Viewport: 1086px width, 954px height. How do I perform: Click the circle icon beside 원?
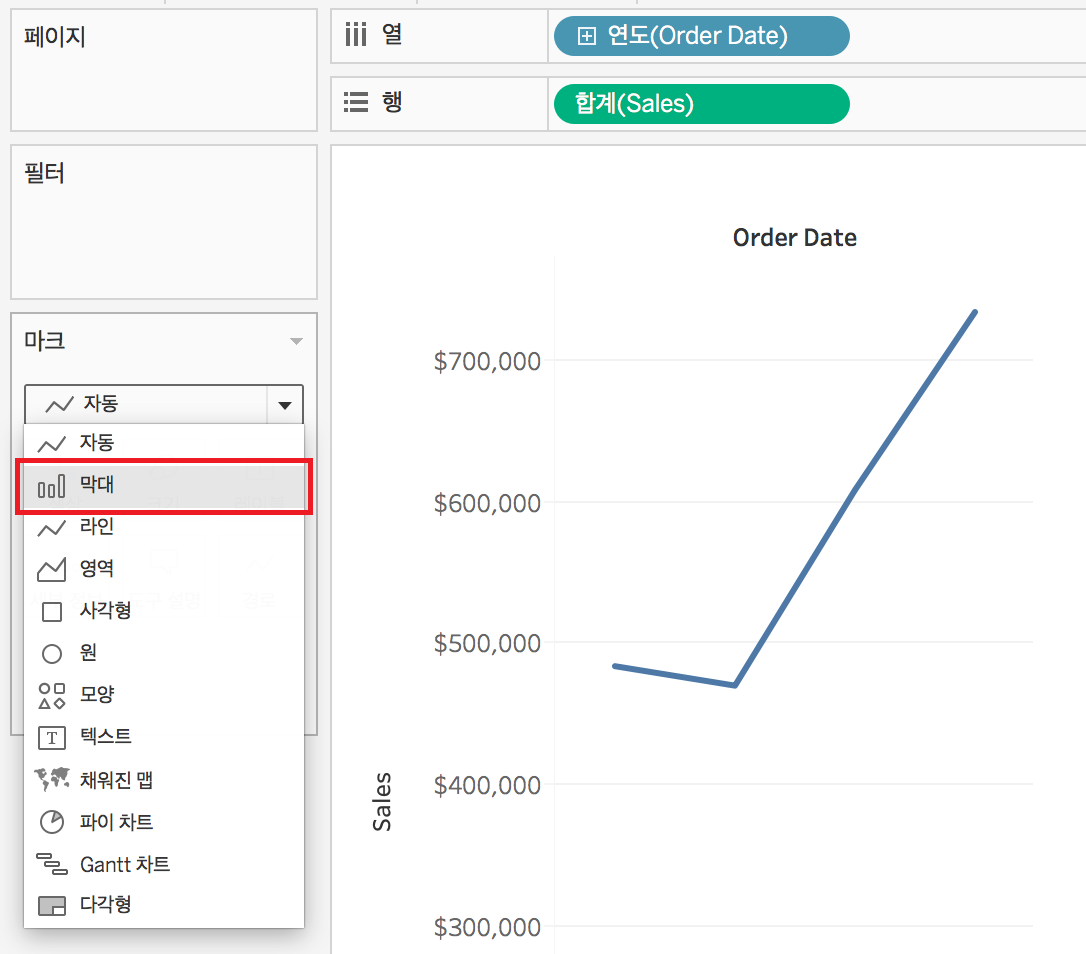click(x=52, y=654)
